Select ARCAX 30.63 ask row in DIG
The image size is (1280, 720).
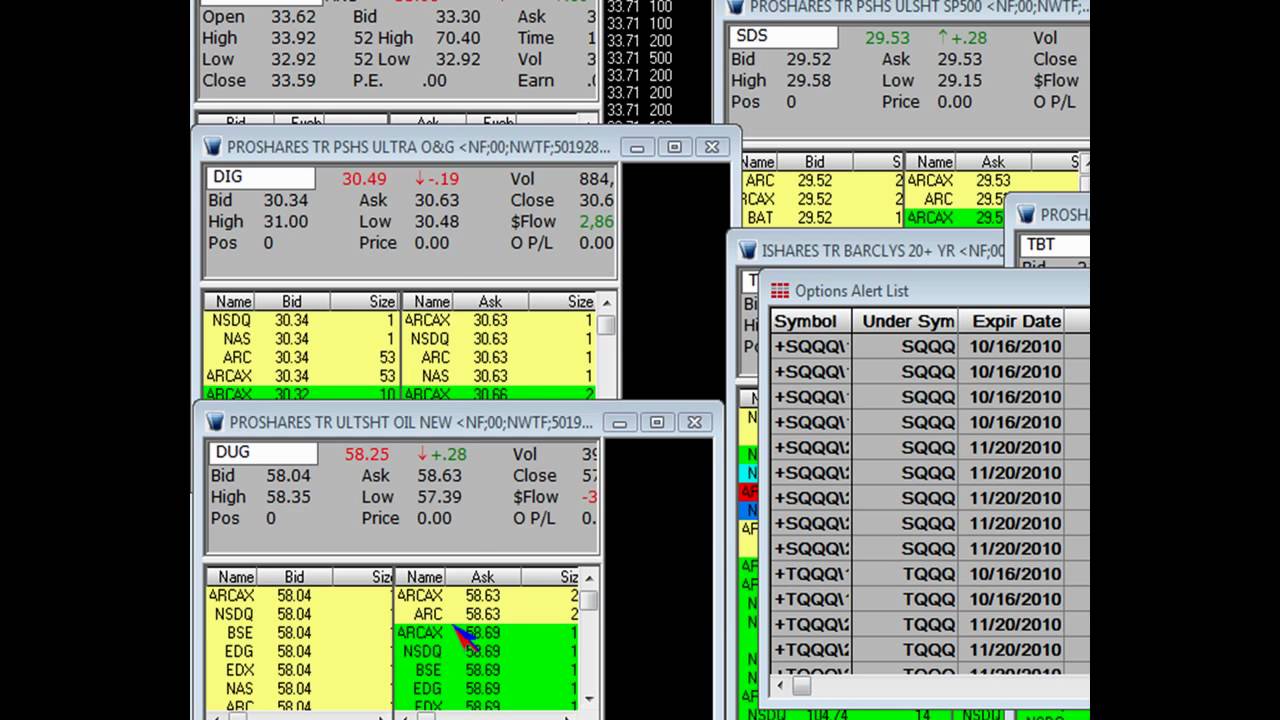tap(498, 320)
